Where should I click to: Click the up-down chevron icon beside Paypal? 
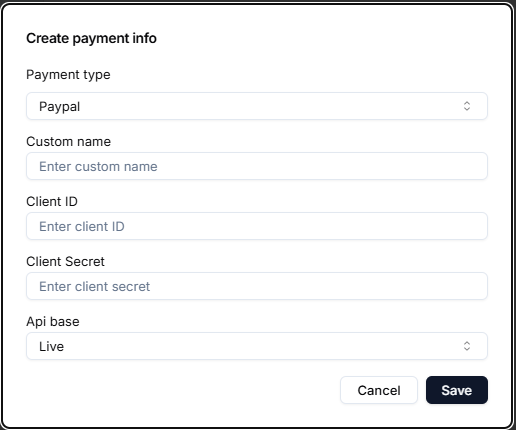(x=467, y=106)
